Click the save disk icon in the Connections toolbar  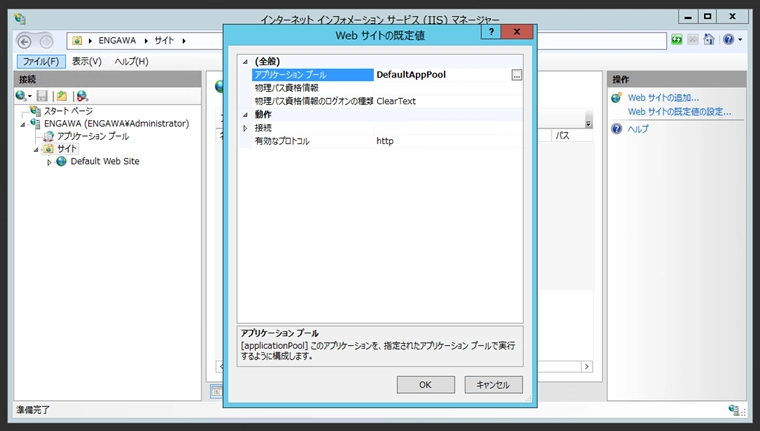coord(42,96)
